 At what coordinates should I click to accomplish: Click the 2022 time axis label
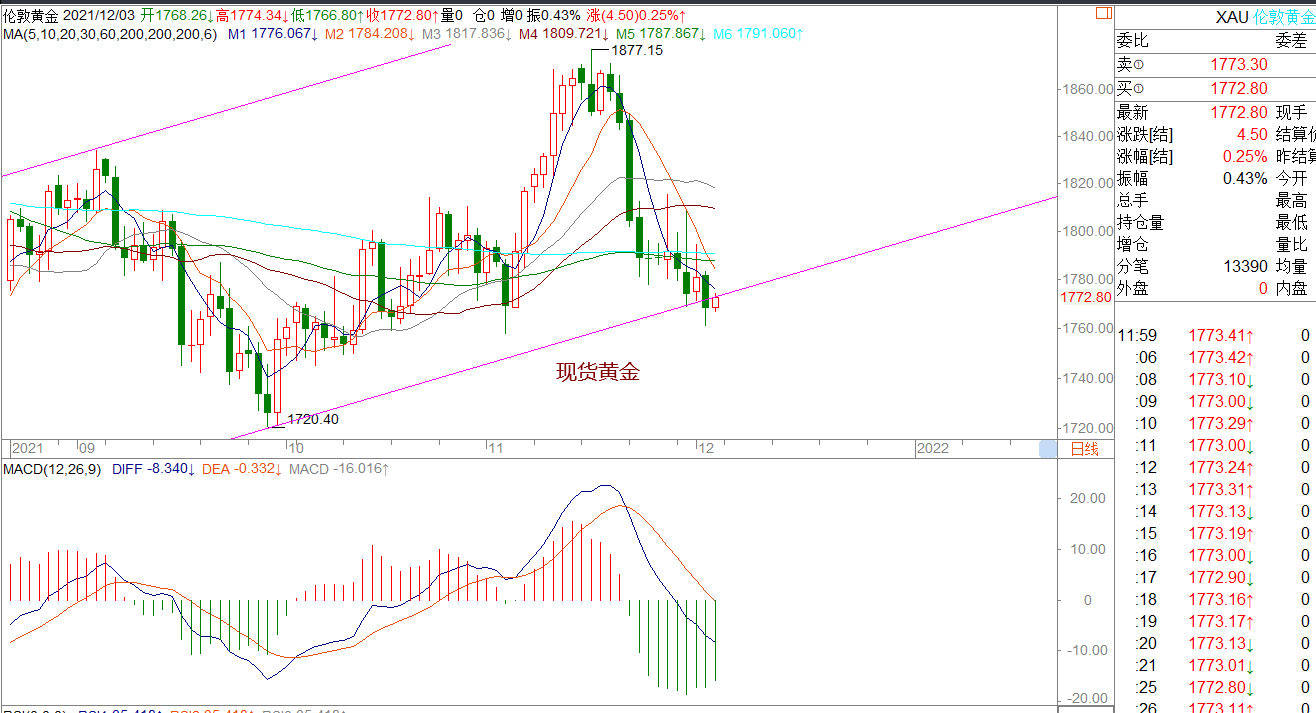coord(933,449)
